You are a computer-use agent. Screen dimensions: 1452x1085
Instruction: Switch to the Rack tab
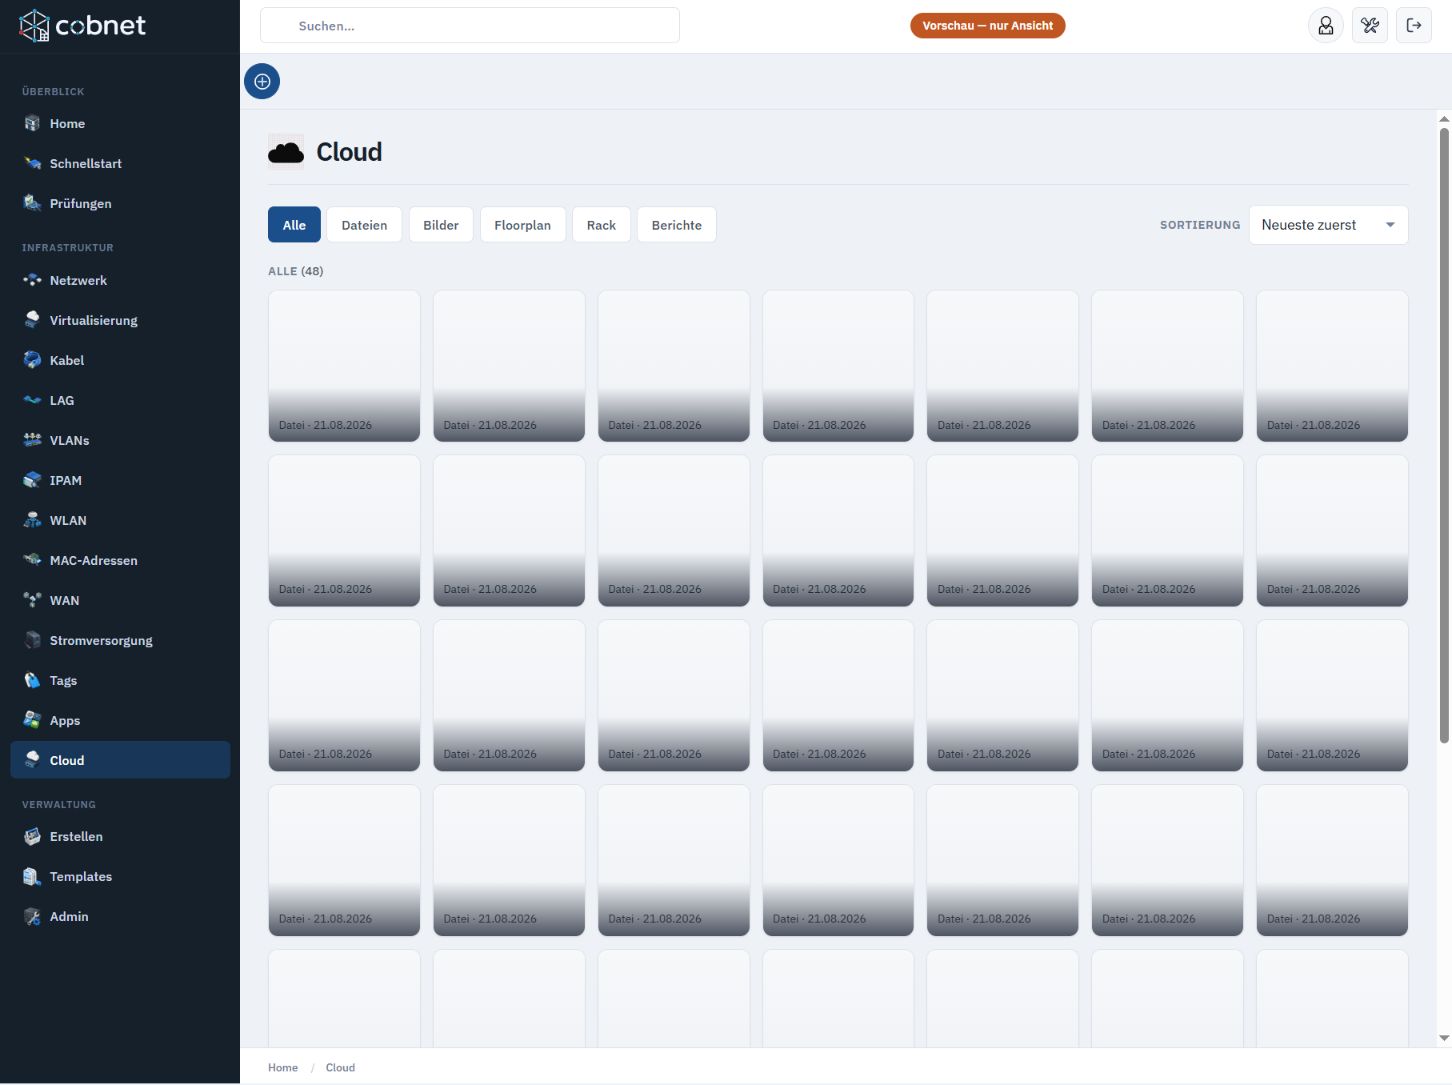[x=601, y=225]
